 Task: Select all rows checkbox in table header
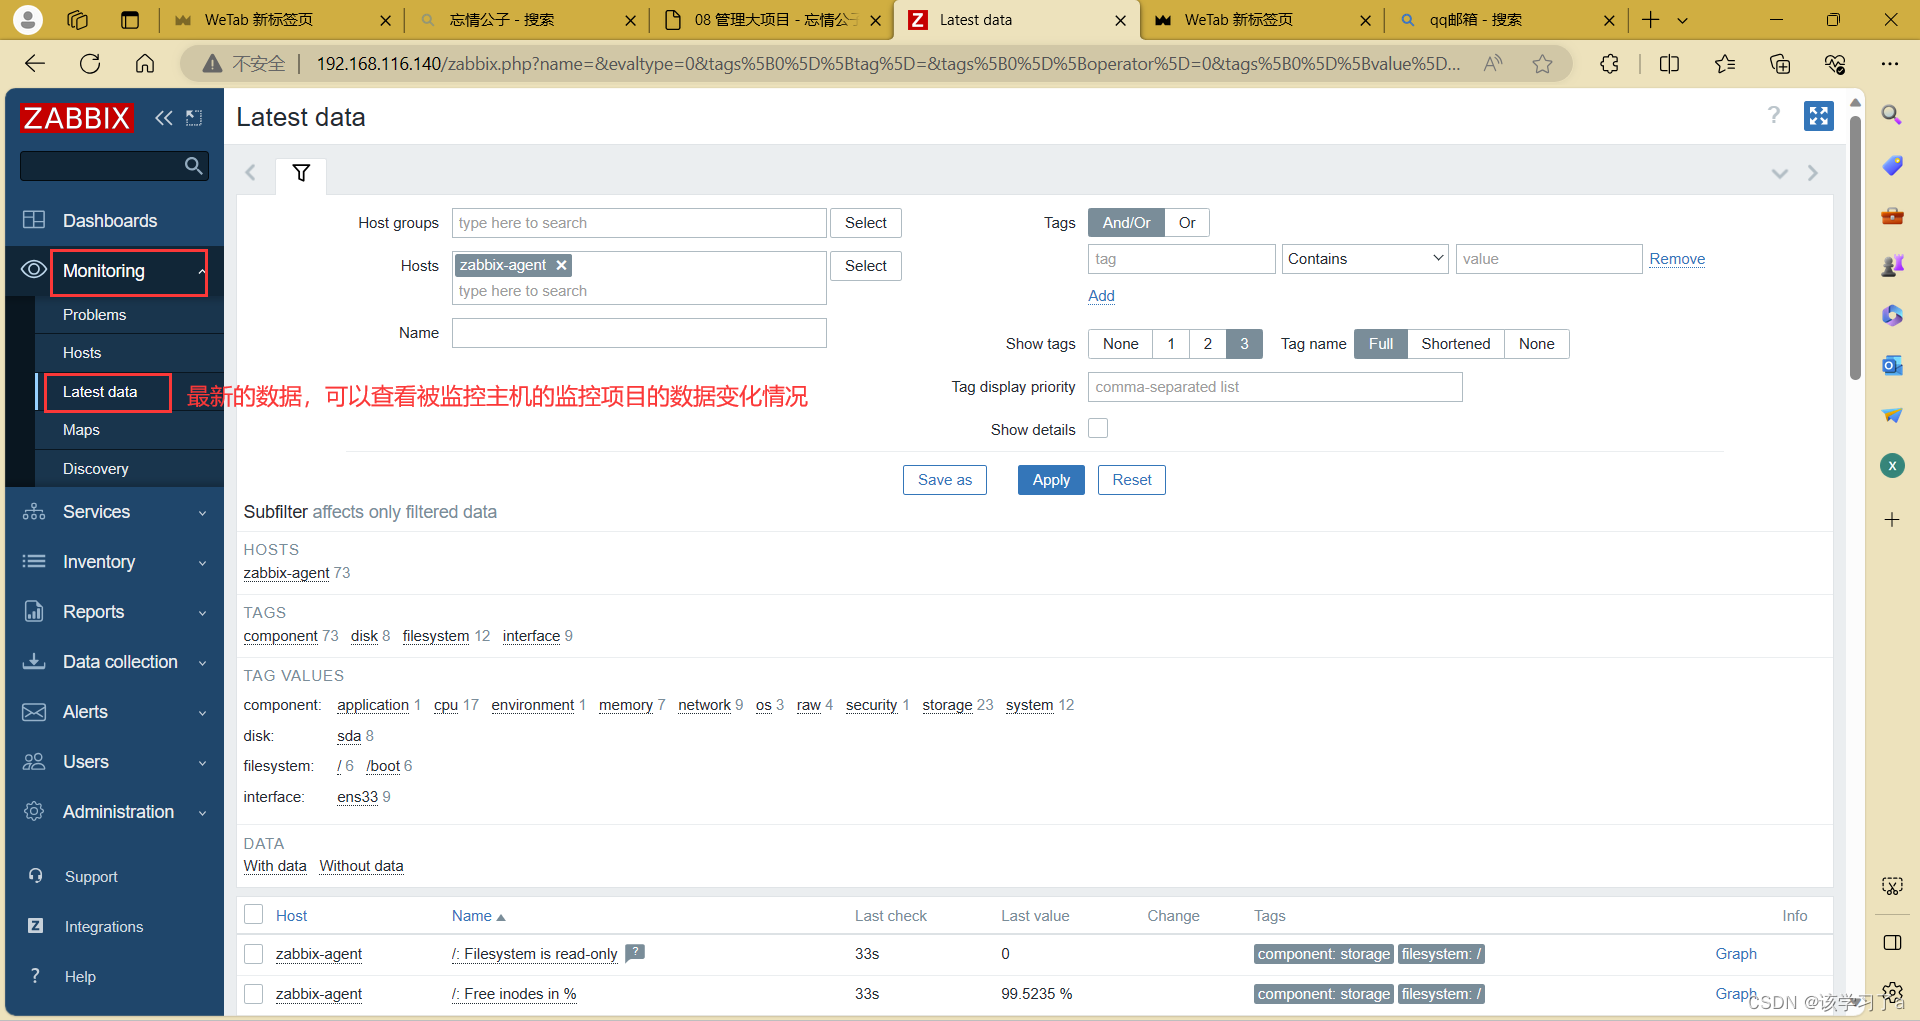coord(254,915)
